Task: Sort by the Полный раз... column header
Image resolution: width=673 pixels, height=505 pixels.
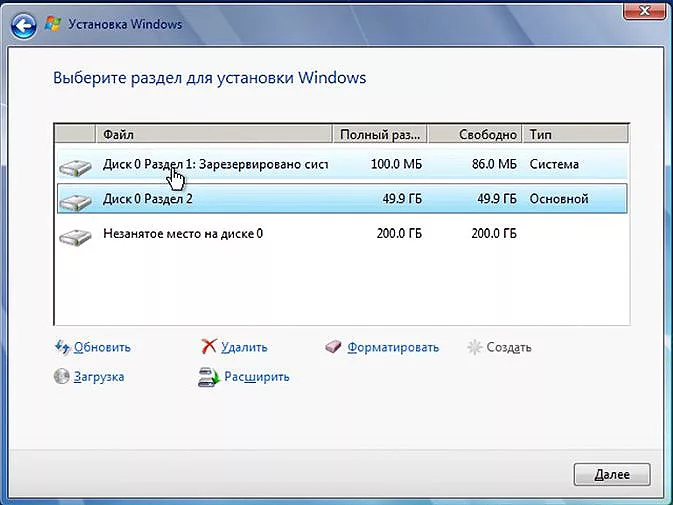Action: 380,134
